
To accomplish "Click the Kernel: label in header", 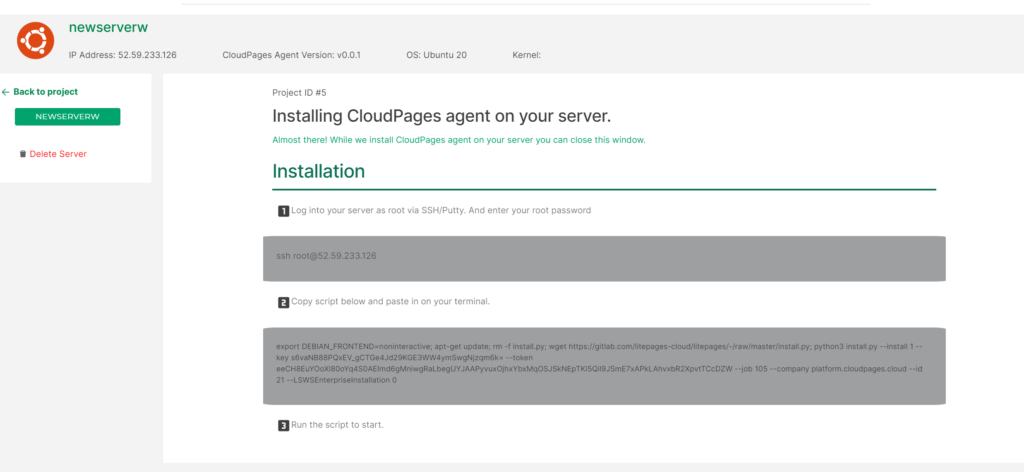I will pos(526,55).
